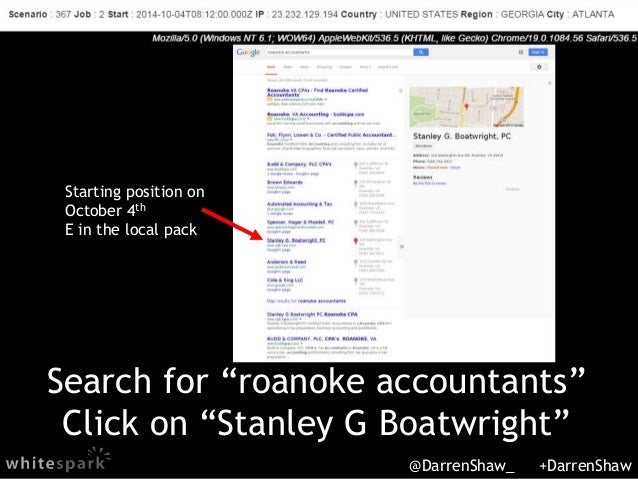Open the More search options dropdown
This screenshot has height=479, width=638.
[365, 67]
